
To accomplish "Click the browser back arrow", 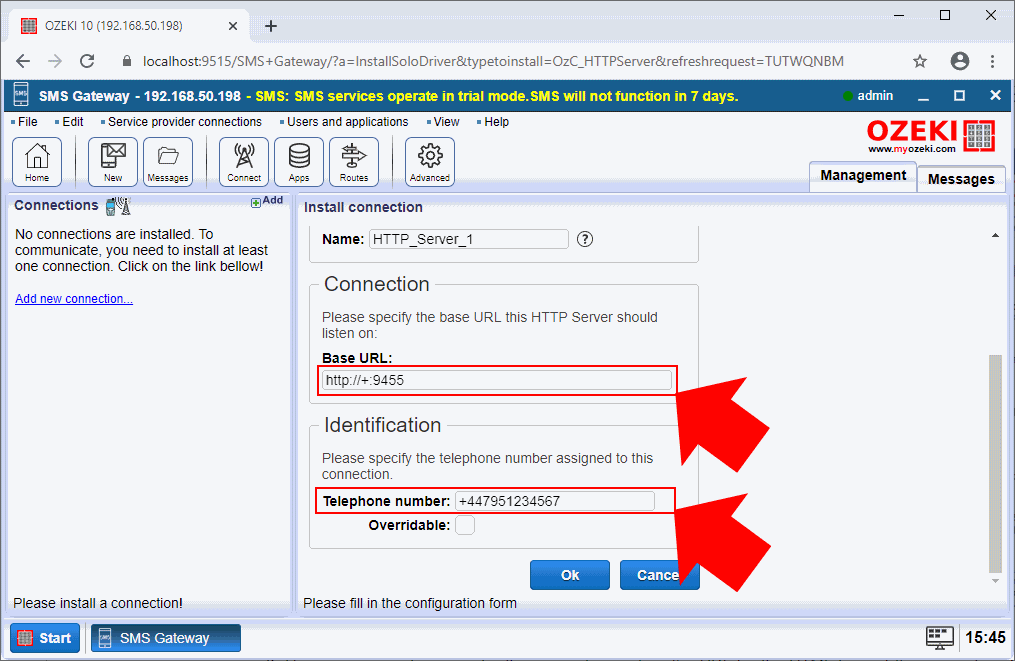I will tap(23, 61).
